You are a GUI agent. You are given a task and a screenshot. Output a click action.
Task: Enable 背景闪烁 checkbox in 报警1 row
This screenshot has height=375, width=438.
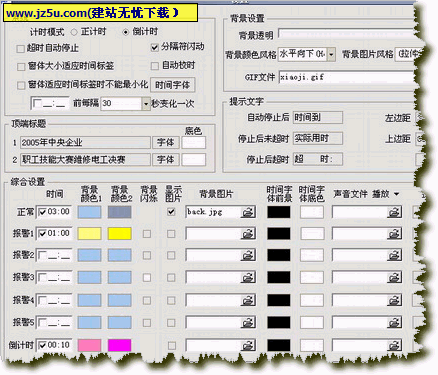pyautogui.click(x=147, y=234)
